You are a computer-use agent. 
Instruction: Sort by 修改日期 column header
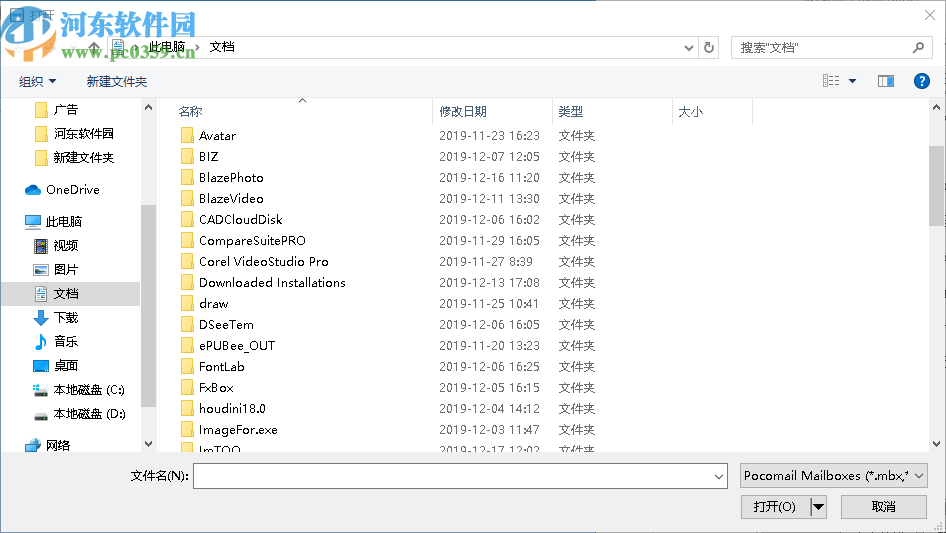click(463, 112)
